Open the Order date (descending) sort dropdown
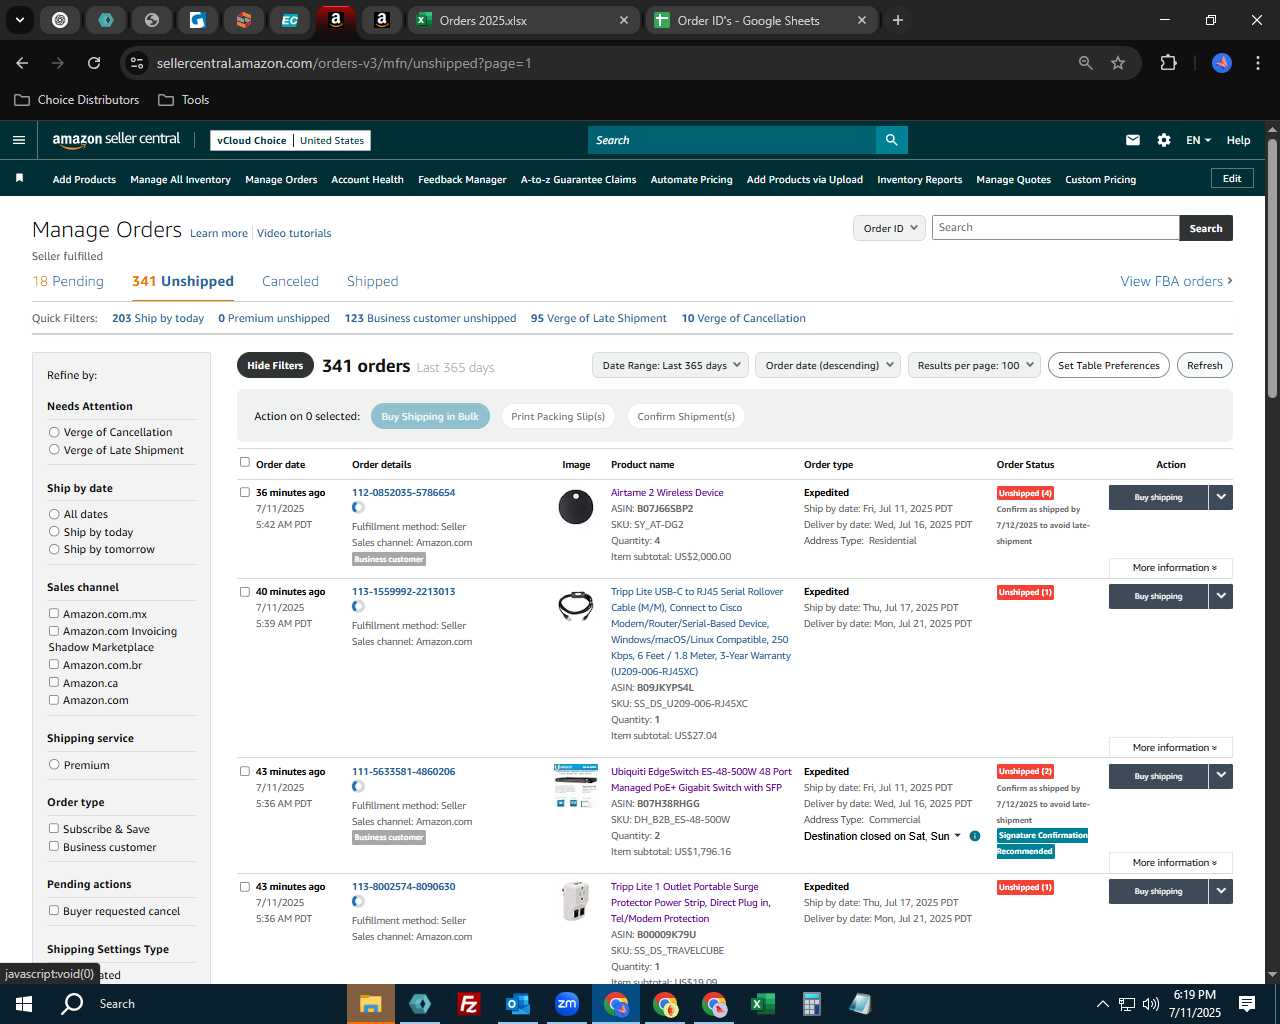Screen dimensions: 1280x1024 tap(828, 365)
